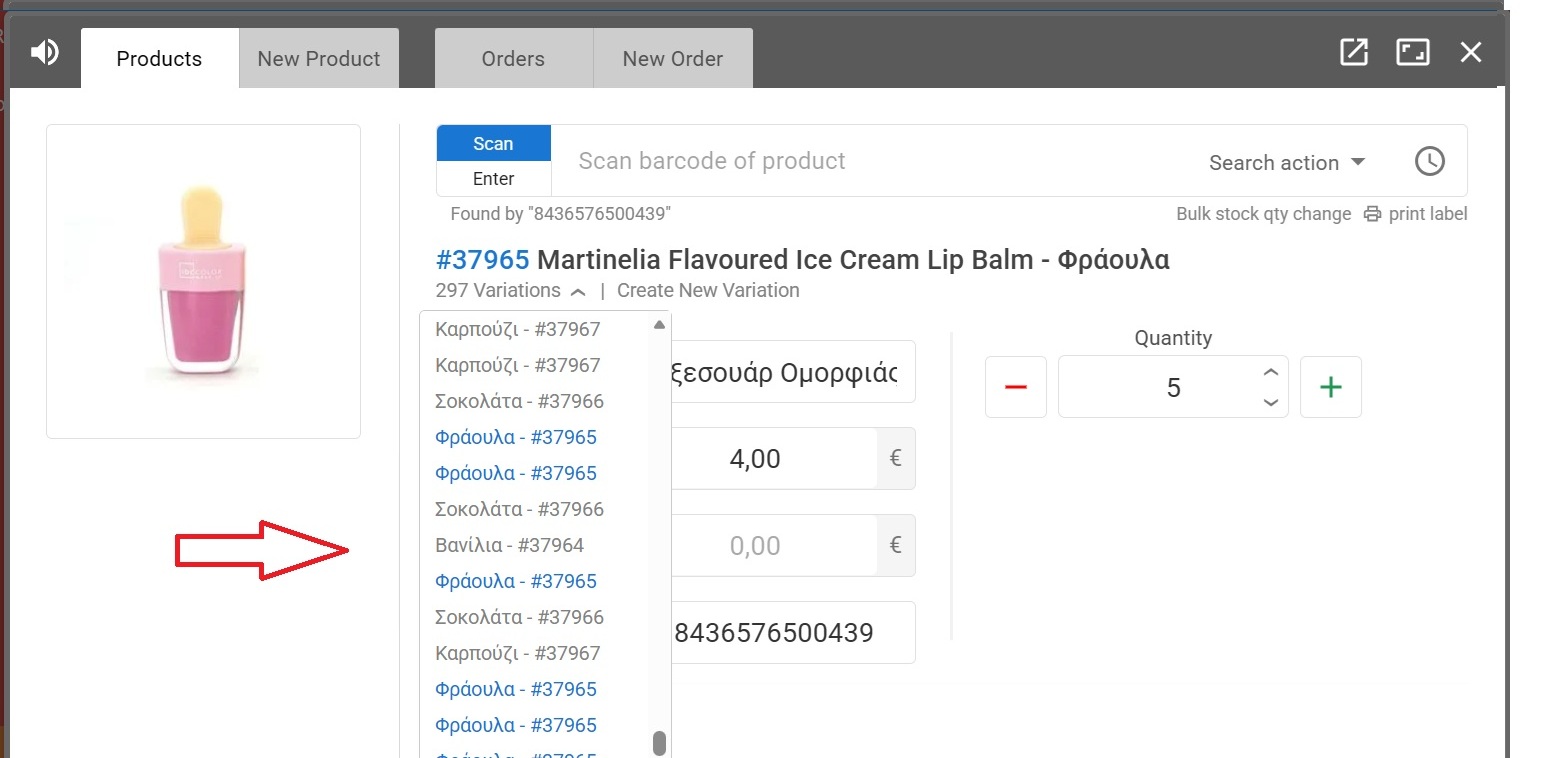1563x758 pixels.
Task: Open scan history clock icon
Action: 1429,161
